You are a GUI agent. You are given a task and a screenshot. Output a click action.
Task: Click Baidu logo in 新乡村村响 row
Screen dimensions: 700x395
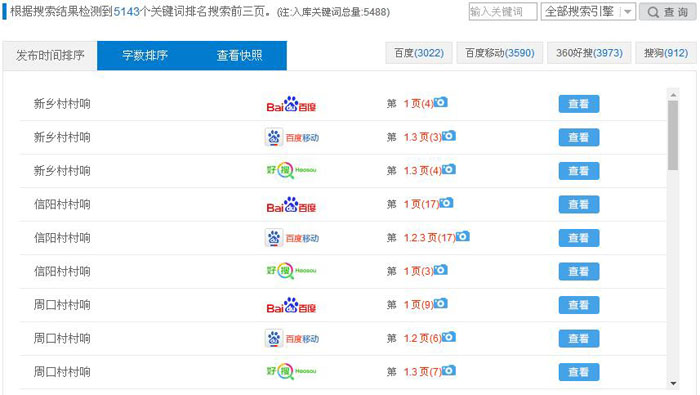(x=291, y=104)
